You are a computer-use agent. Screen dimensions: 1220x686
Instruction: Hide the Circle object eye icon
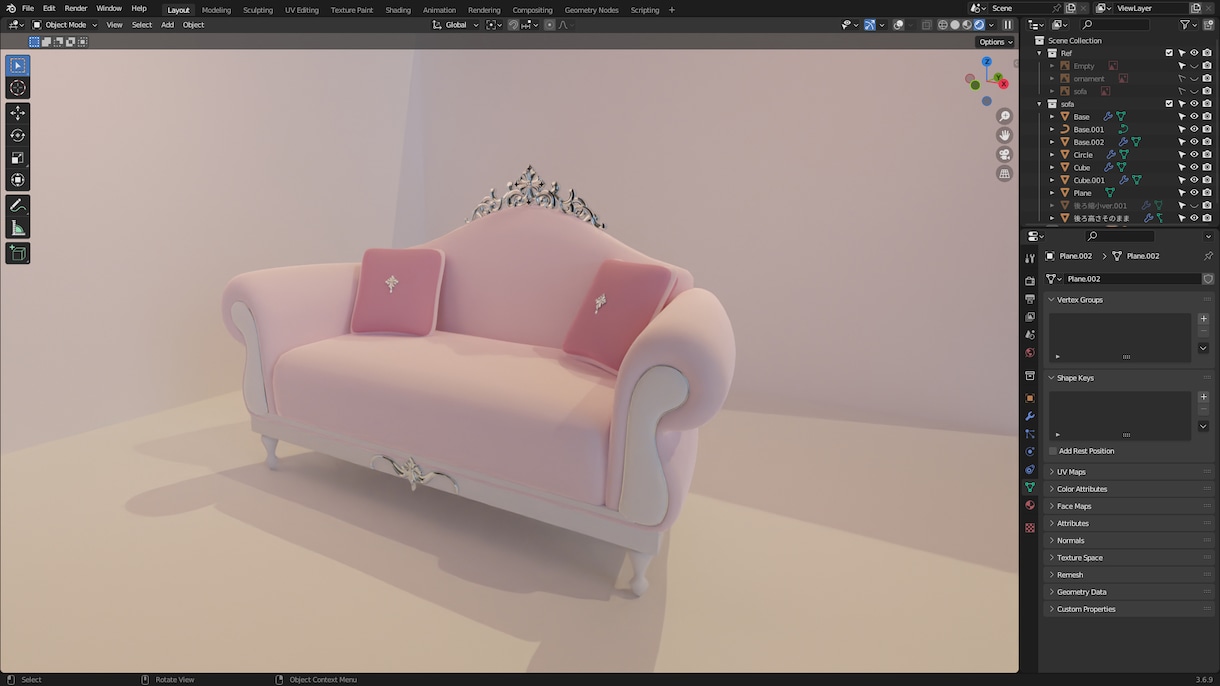point(1194,155)
